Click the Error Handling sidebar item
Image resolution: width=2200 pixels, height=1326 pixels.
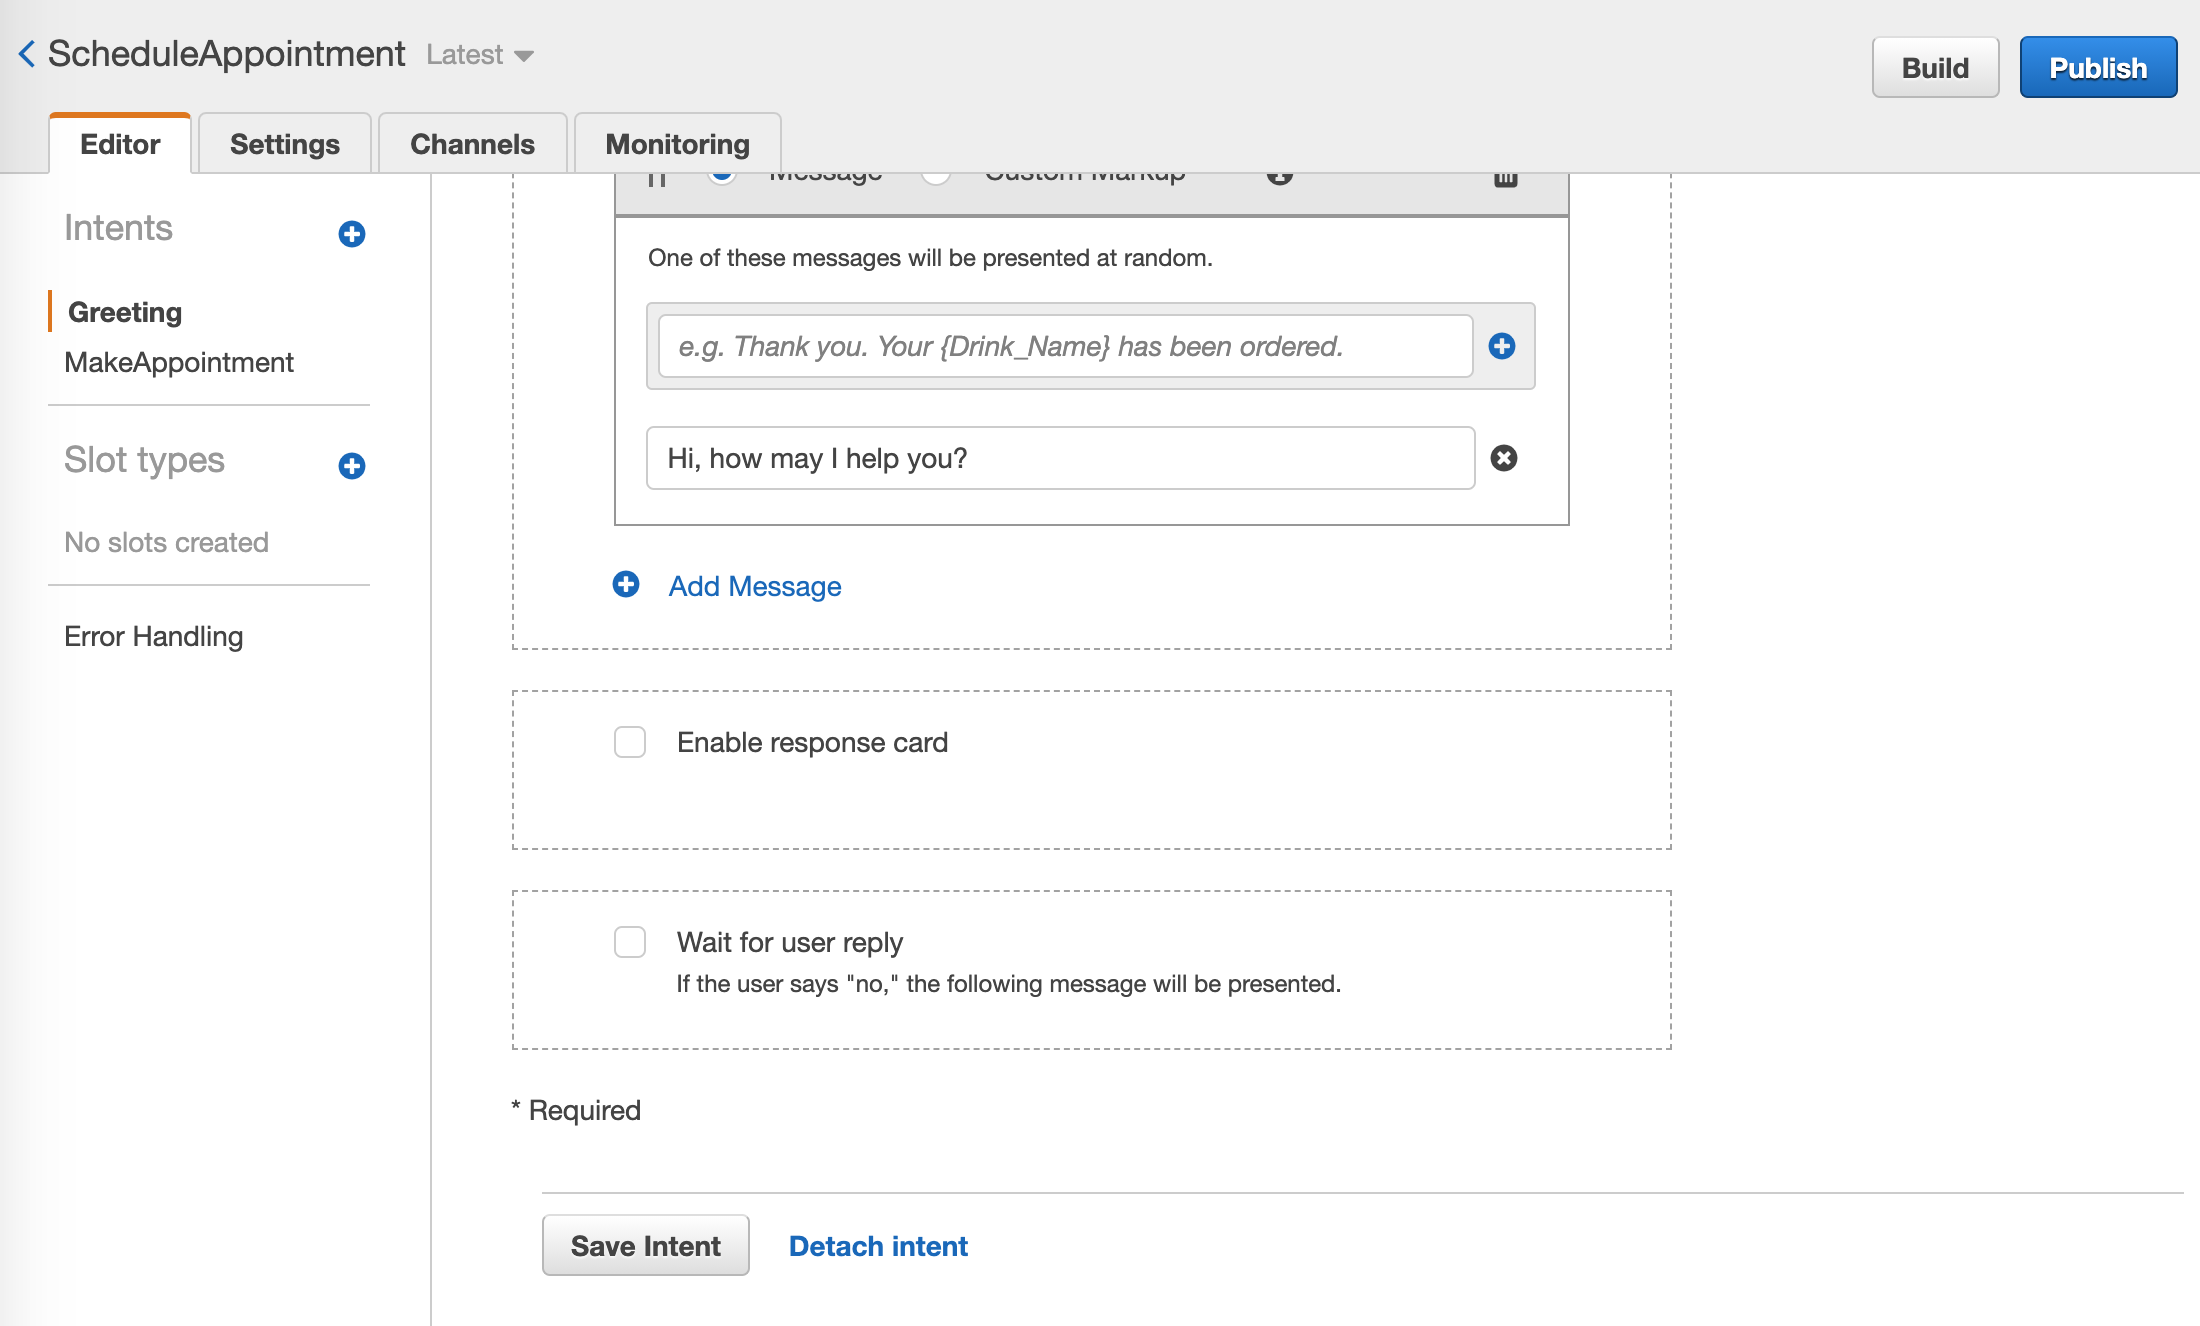tap(151, 636)
